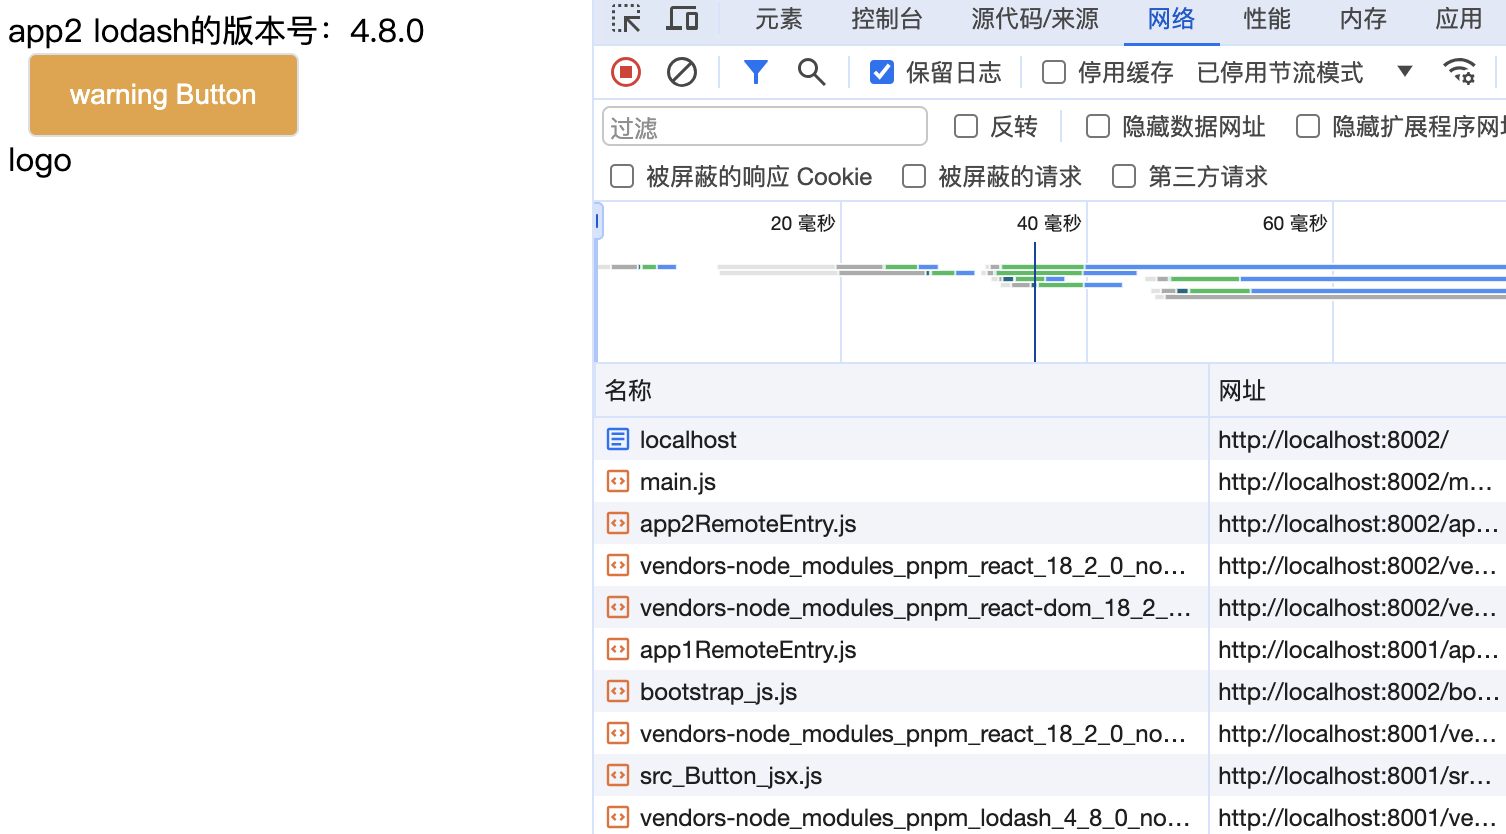Click the script icon beside app2RemoteEntry.js
The image size is (1506, 834).
618,523
